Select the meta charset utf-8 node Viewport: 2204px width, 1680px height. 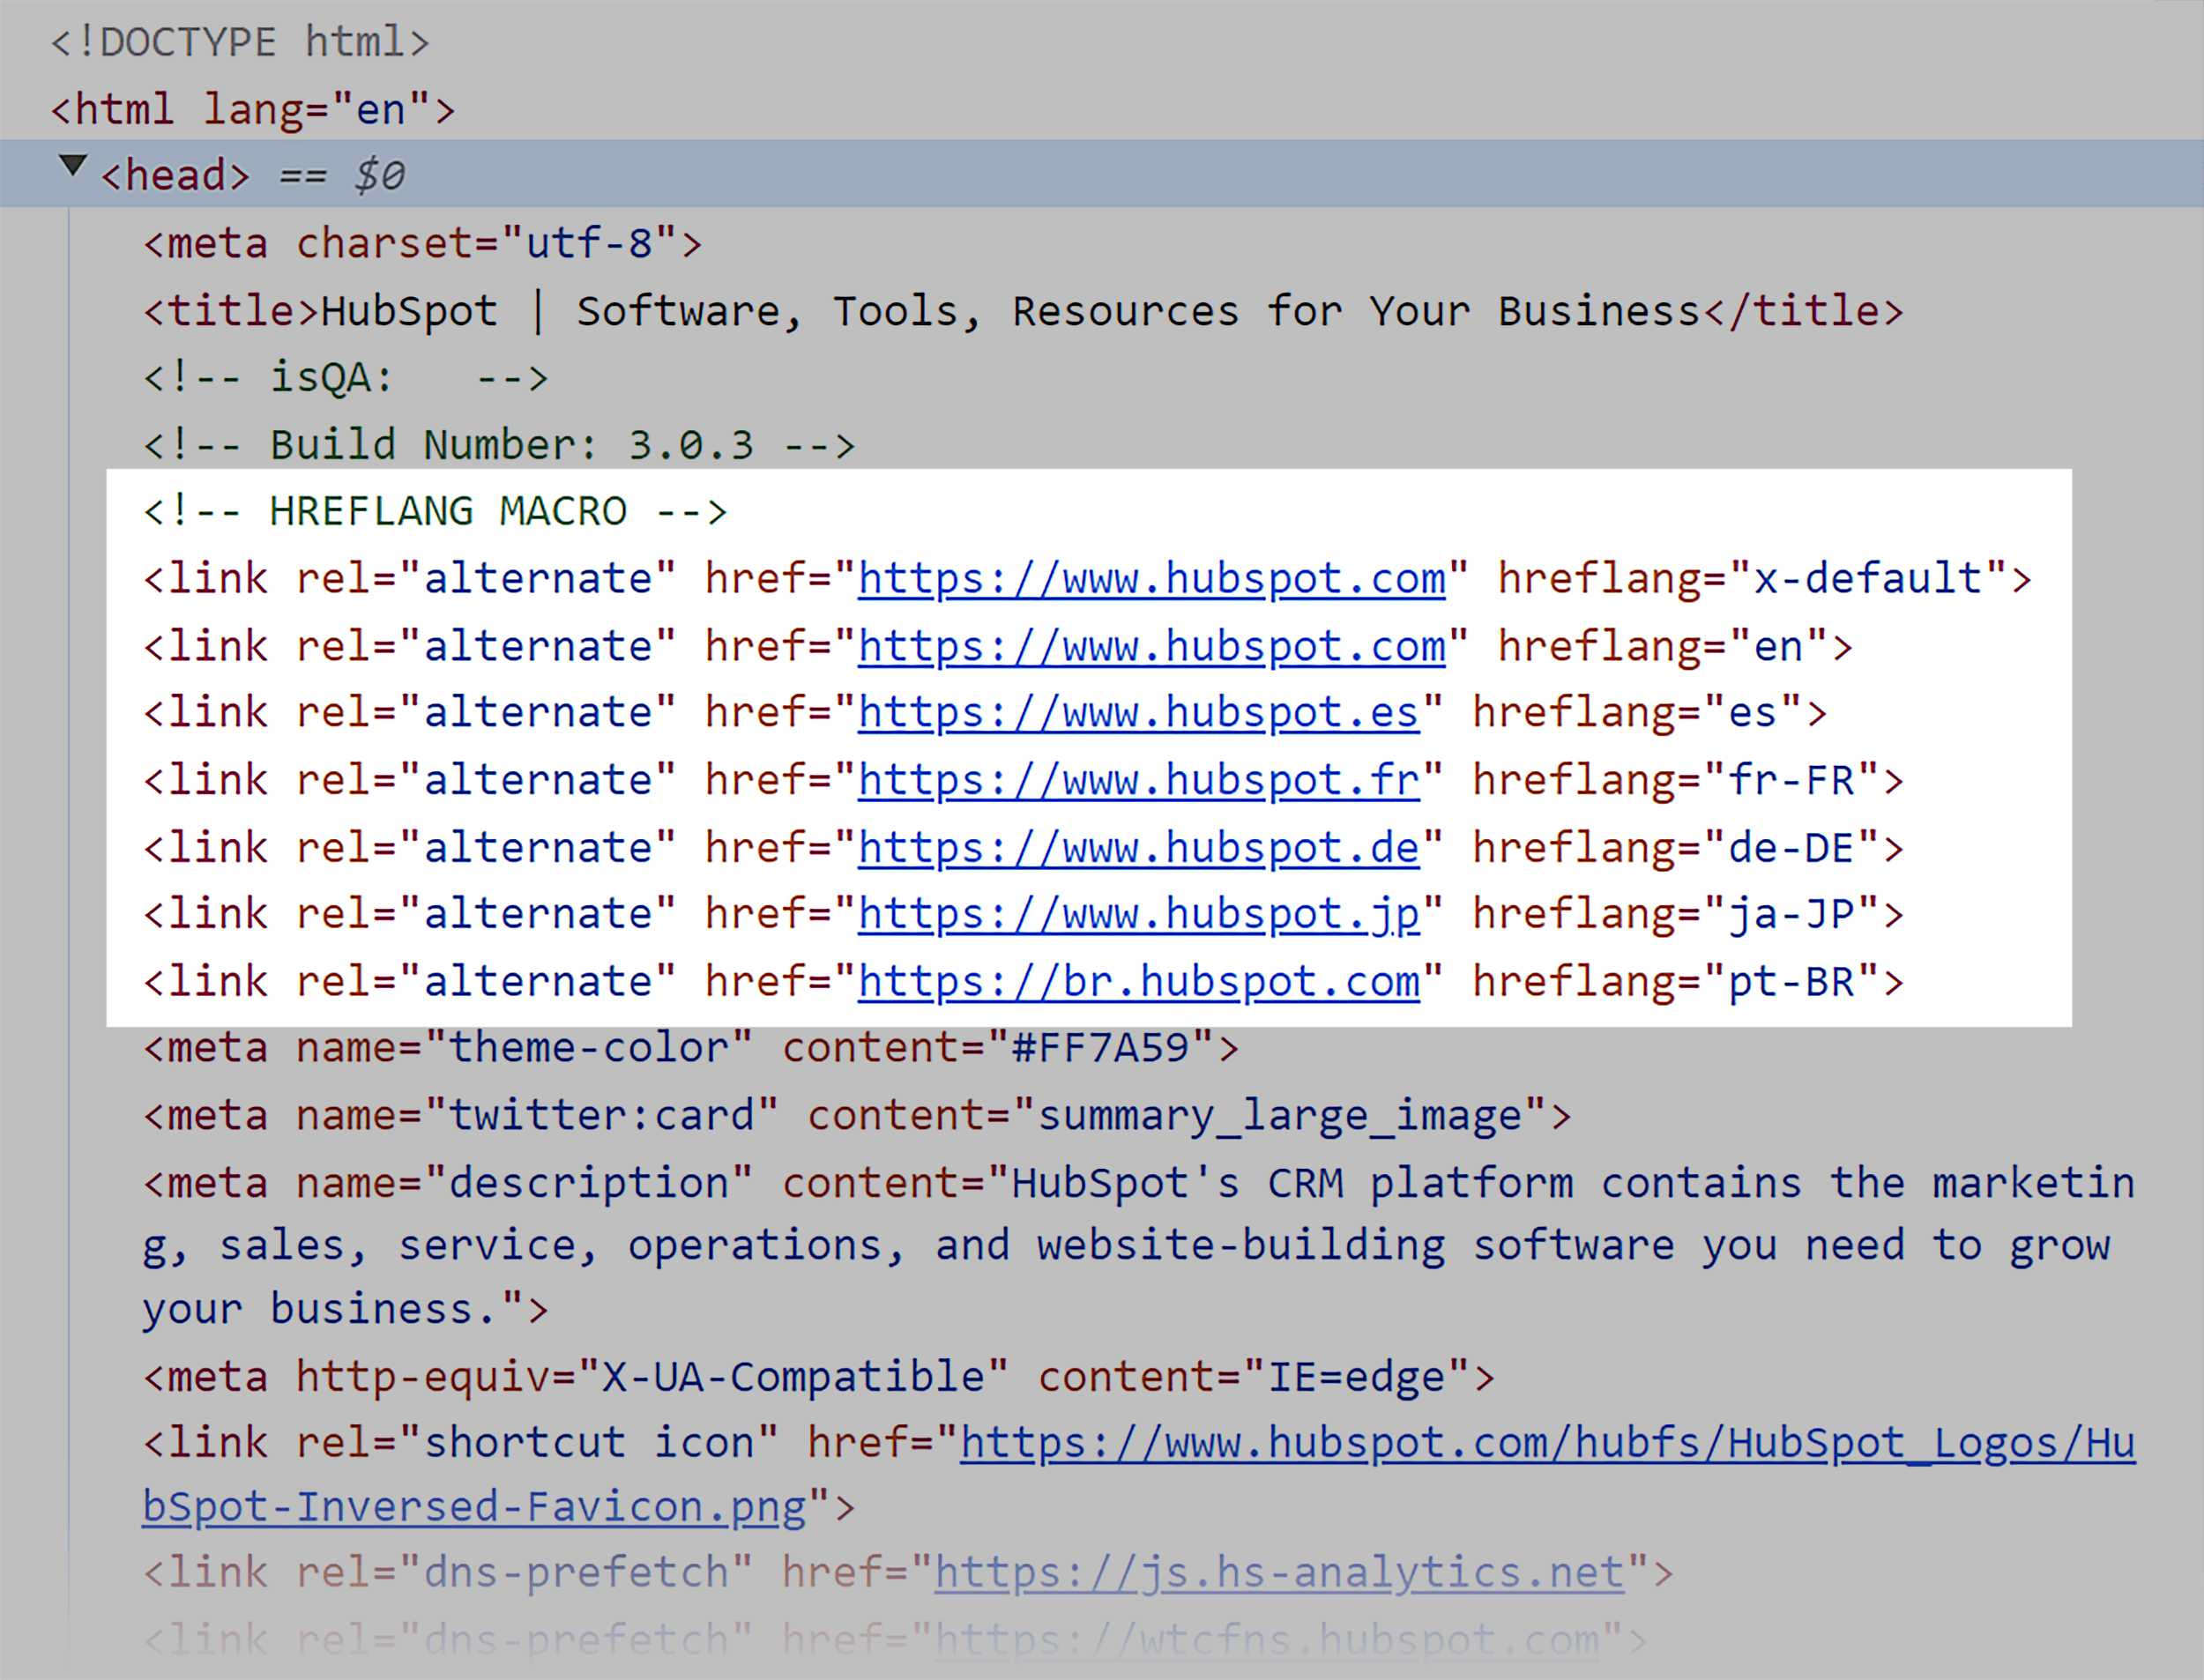tap(423, 244)
